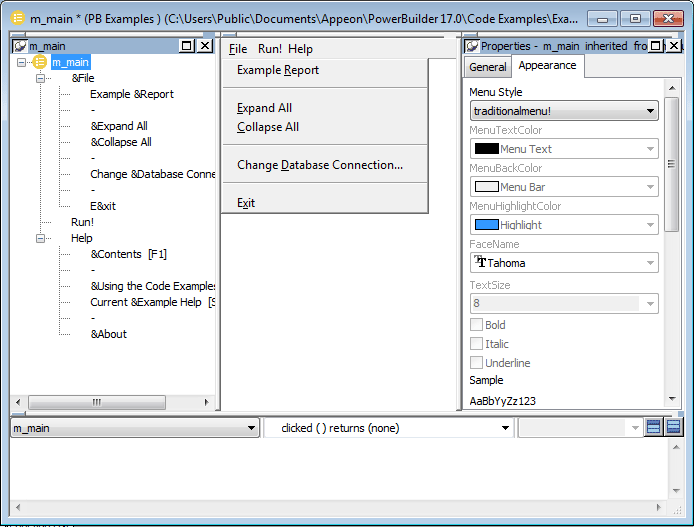Open the Menu Style dropdown

click(x=650, y=111)
